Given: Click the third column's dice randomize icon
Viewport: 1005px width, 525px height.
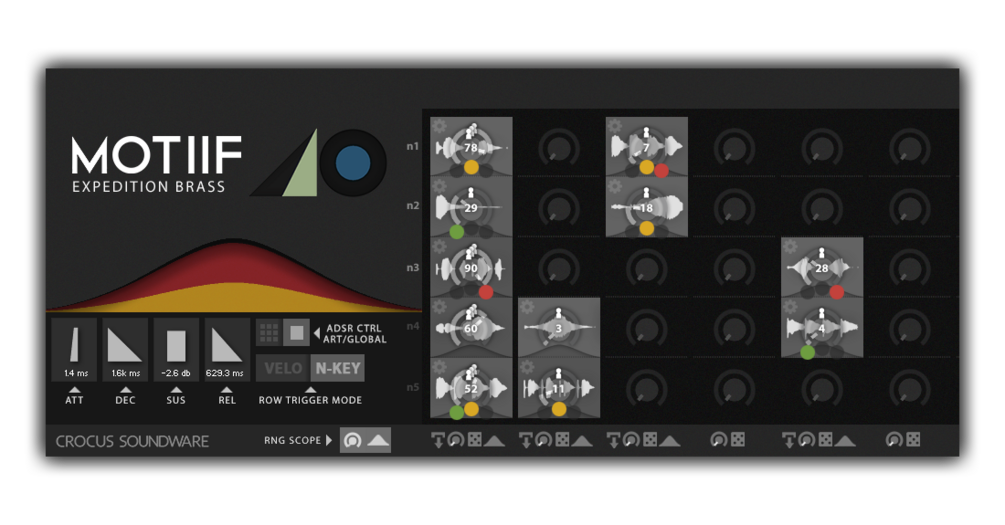Looking at the screenshot, I should (x=649, y=440).
